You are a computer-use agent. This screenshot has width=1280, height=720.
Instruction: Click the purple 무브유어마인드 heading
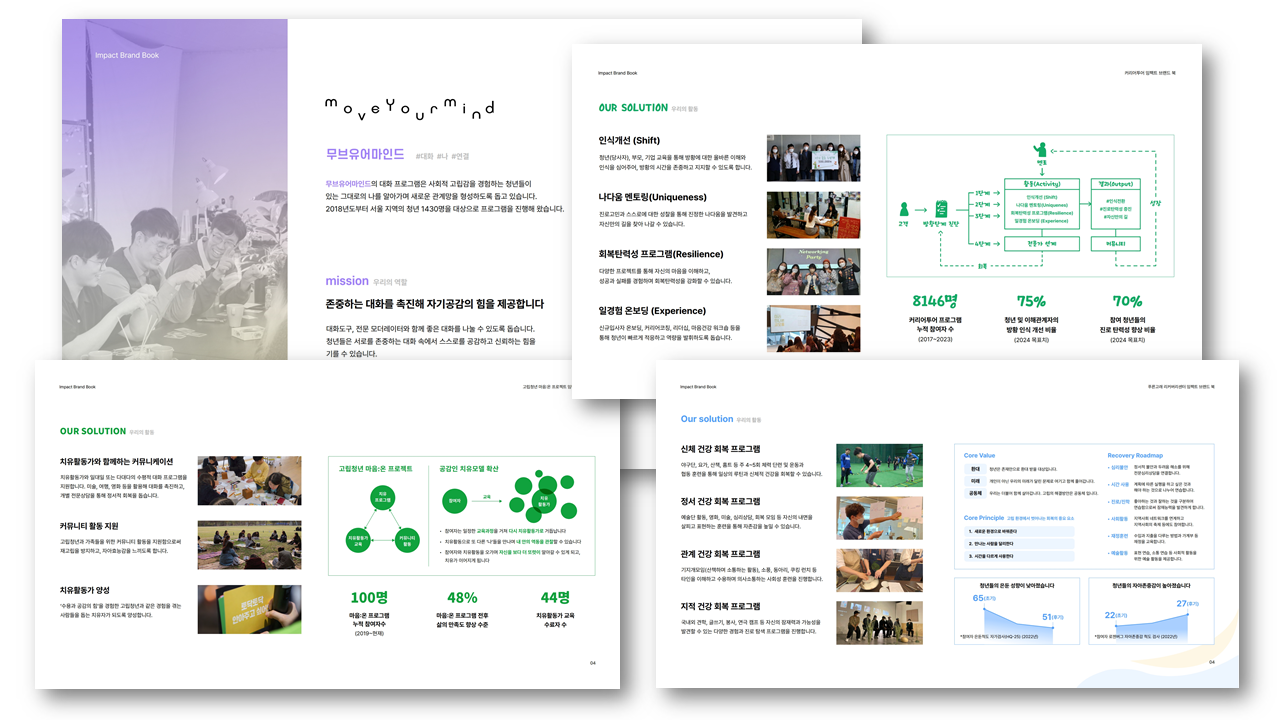click(364, 155)
